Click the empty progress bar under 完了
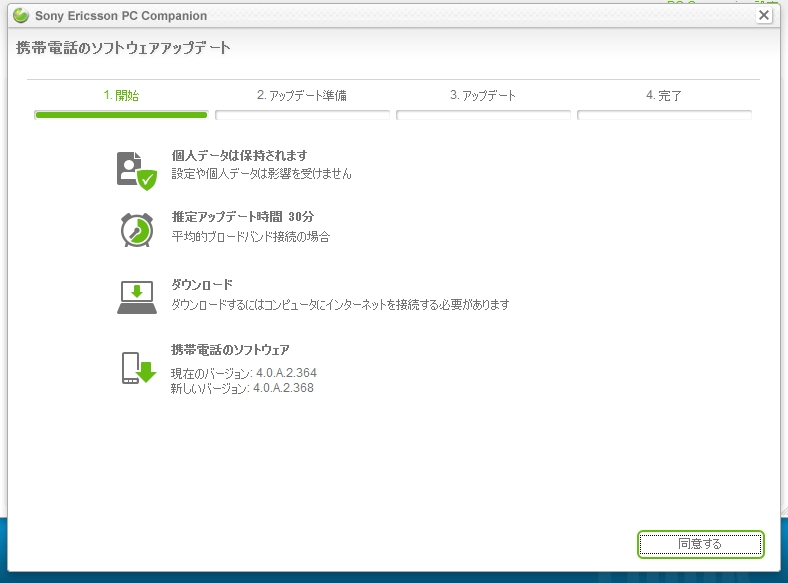The height and width of the screenshot is (583, 788). 664,115
